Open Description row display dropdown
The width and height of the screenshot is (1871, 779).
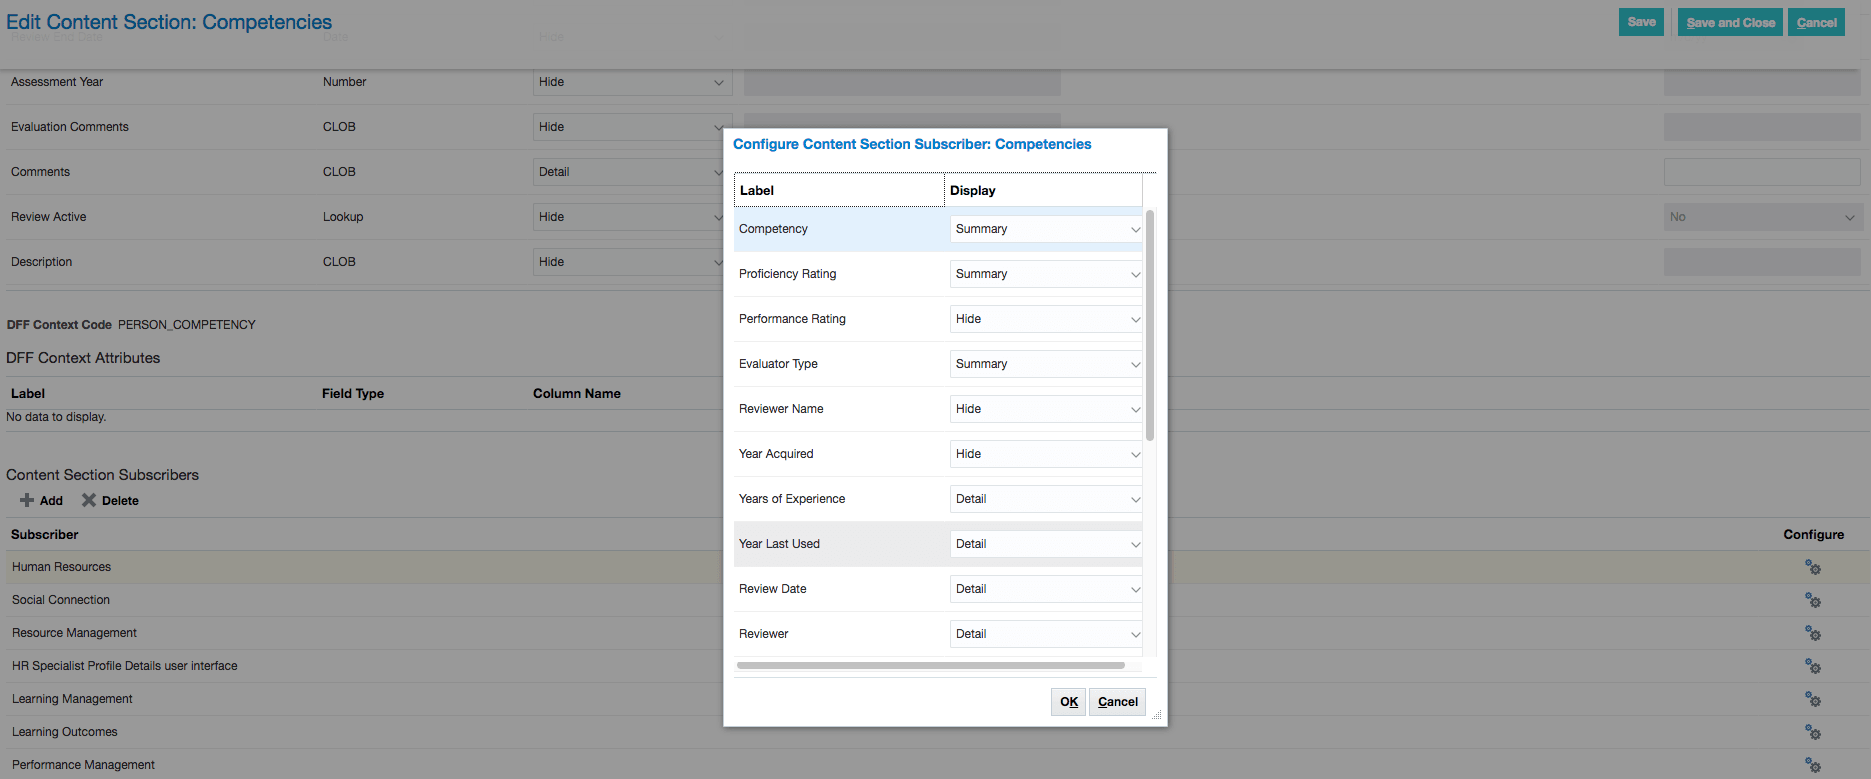[628, 262]
